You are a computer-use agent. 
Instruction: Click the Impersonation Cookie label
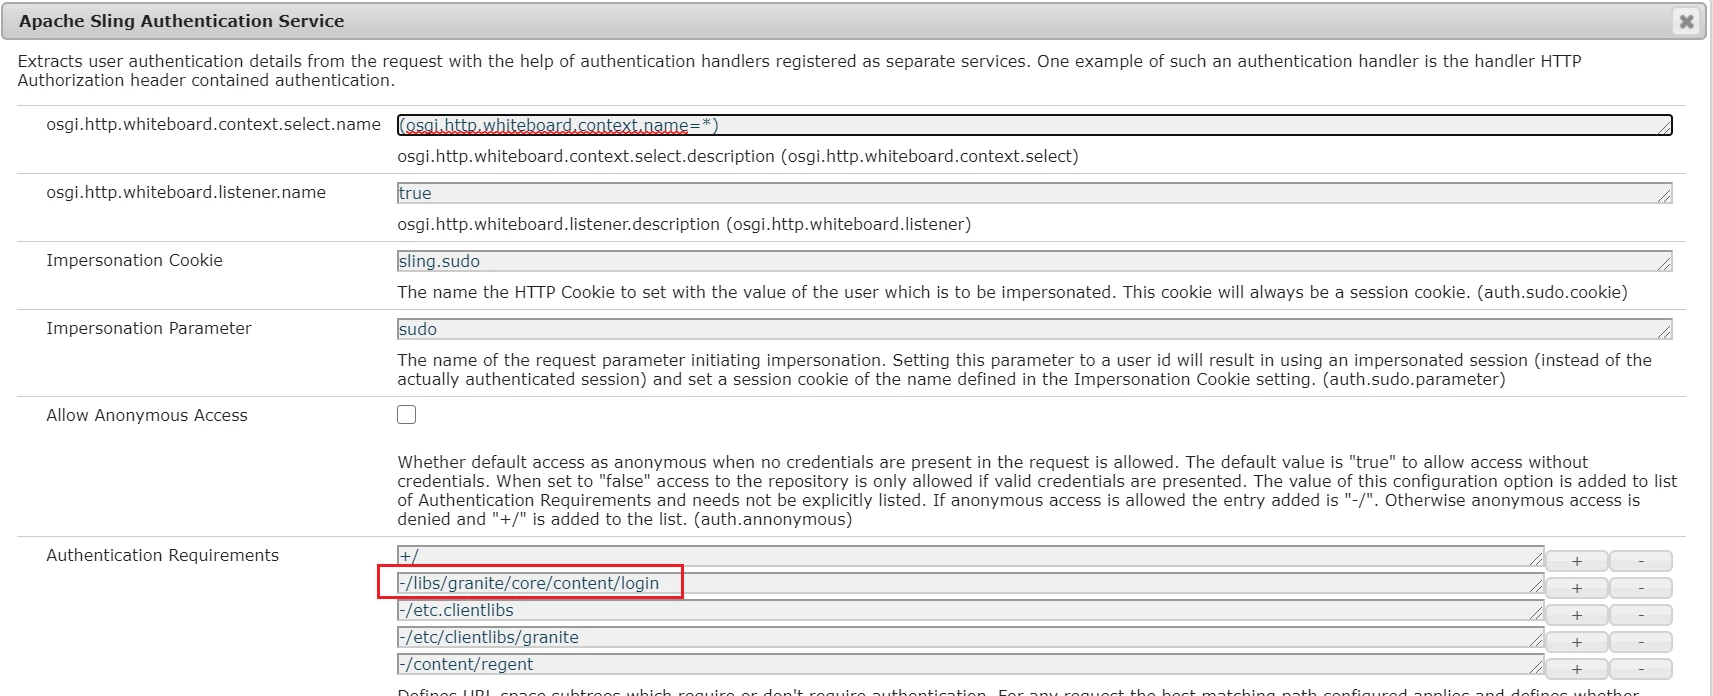[x=135, y=260]
